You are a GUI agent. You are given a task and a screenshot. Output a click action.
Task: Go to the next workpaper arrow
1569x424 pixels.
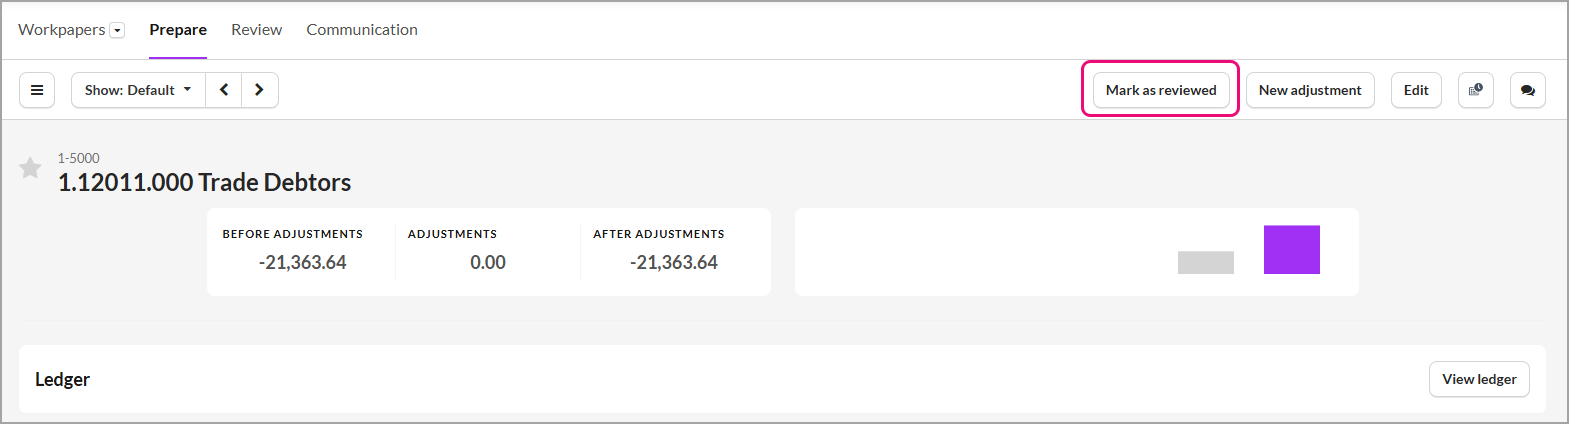click(260, 90)
